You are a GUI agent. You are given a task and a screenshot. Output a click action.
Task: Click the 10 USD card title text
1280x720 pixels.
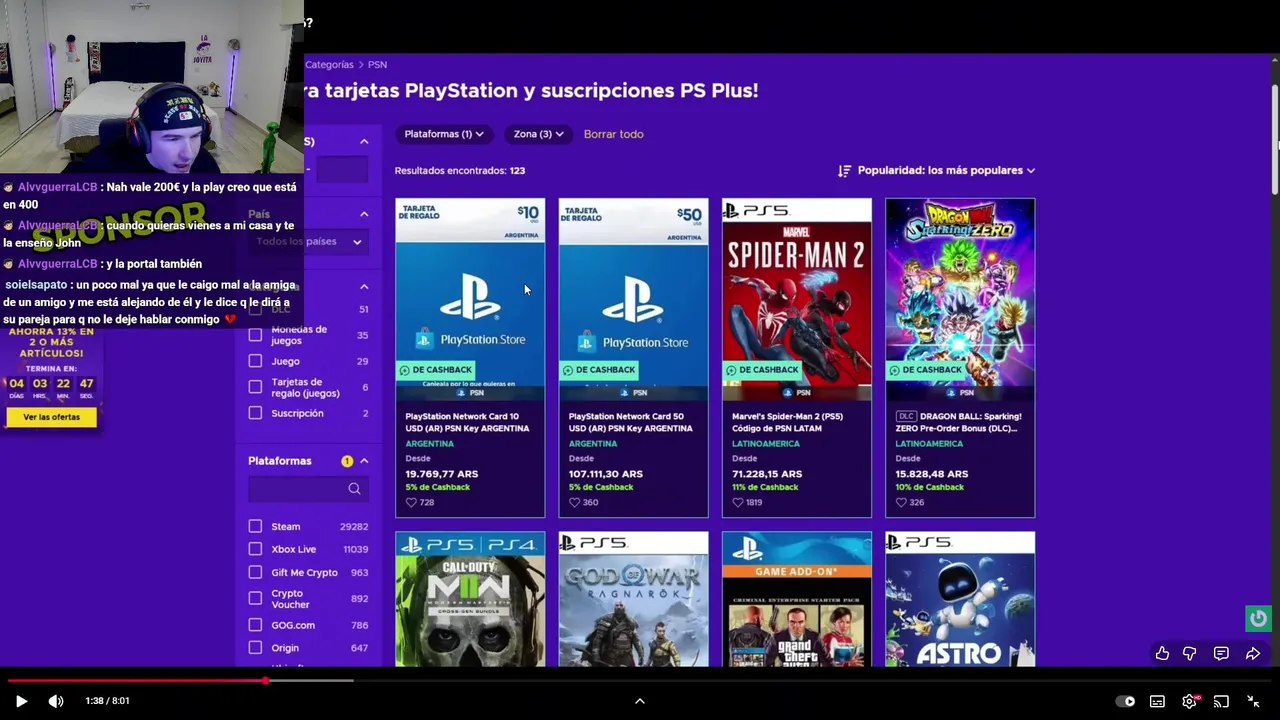click(467, 422)
